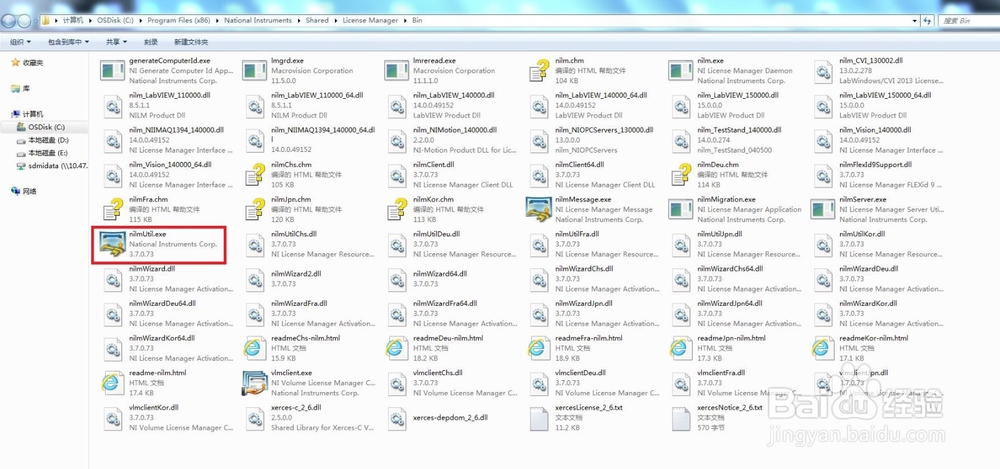Select the lmreread.exe file icon

[397, 70]
